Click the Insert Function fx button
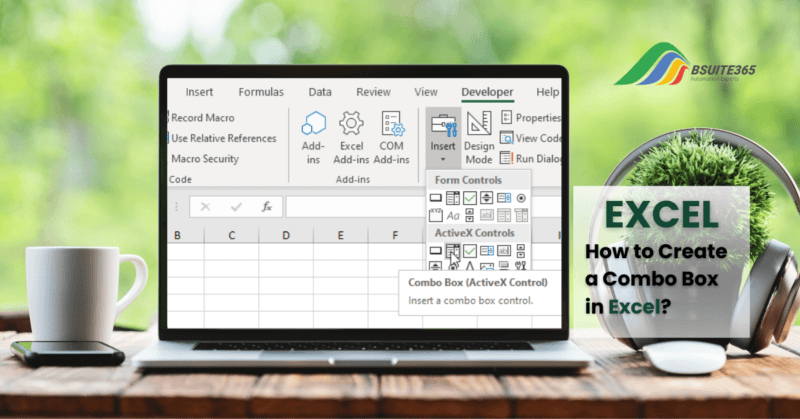The height and width of the screenshot is (419, 800). click(x=266, y=207)
